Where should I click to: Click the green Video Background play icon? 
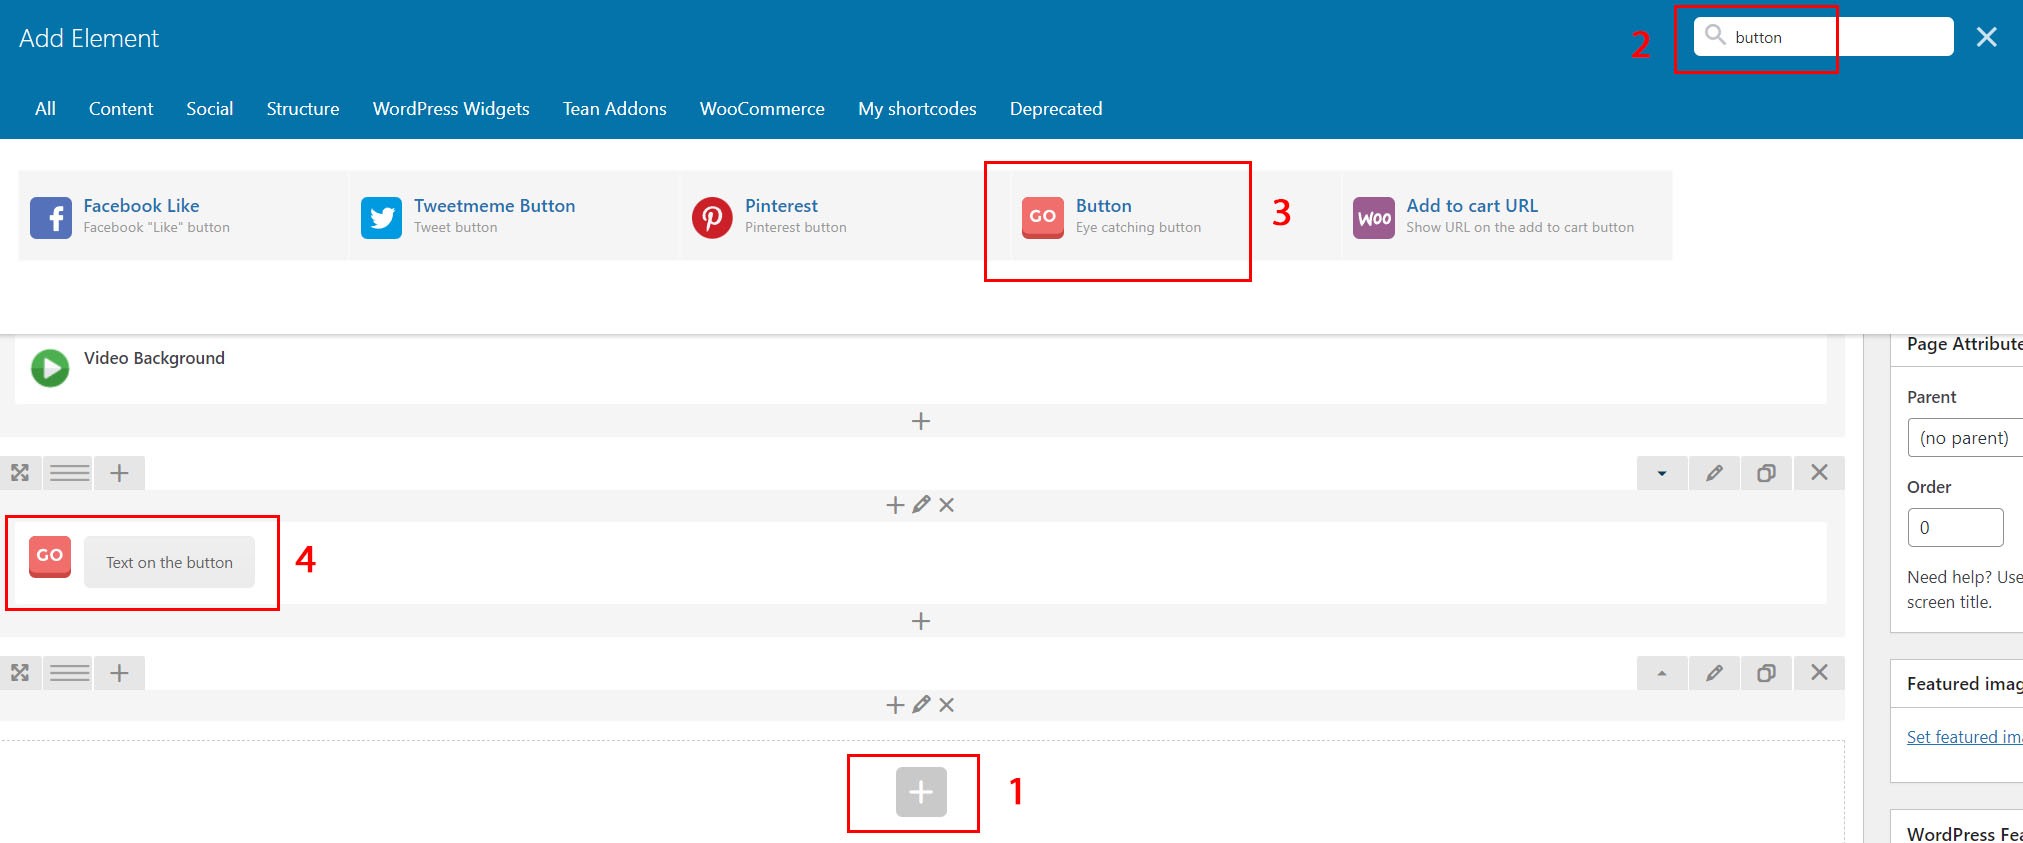tap(50, 367)
